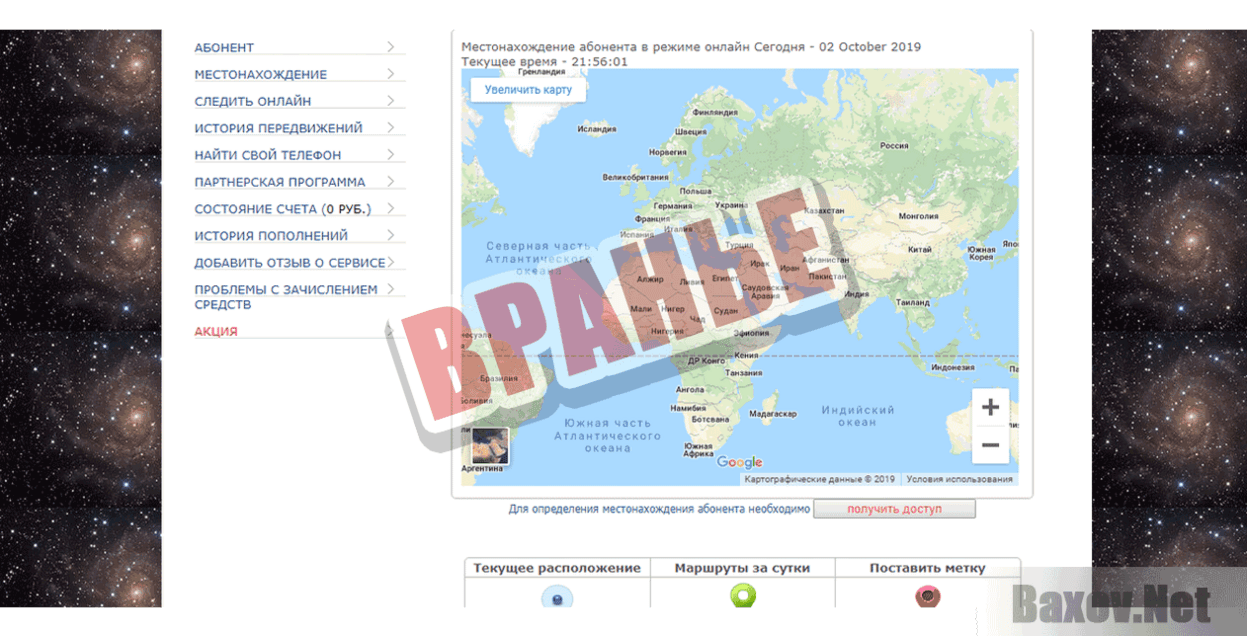The width and height of the screenshot is (1247, 636).
Task: Zoom in the map with plus button
Action: (x=990, y=408)
